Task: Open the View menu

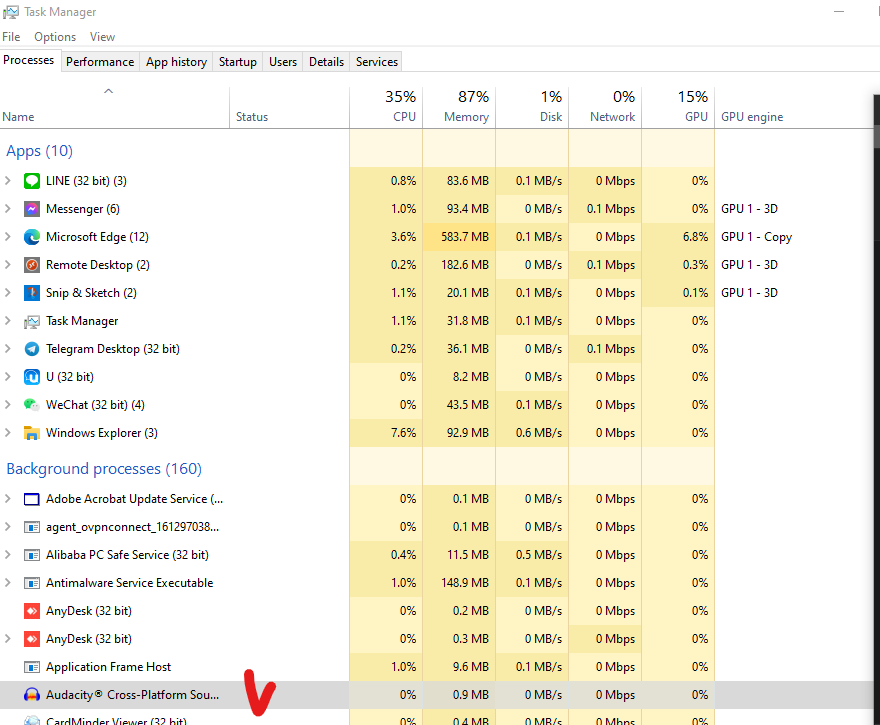Action: (x=102, y=37)
